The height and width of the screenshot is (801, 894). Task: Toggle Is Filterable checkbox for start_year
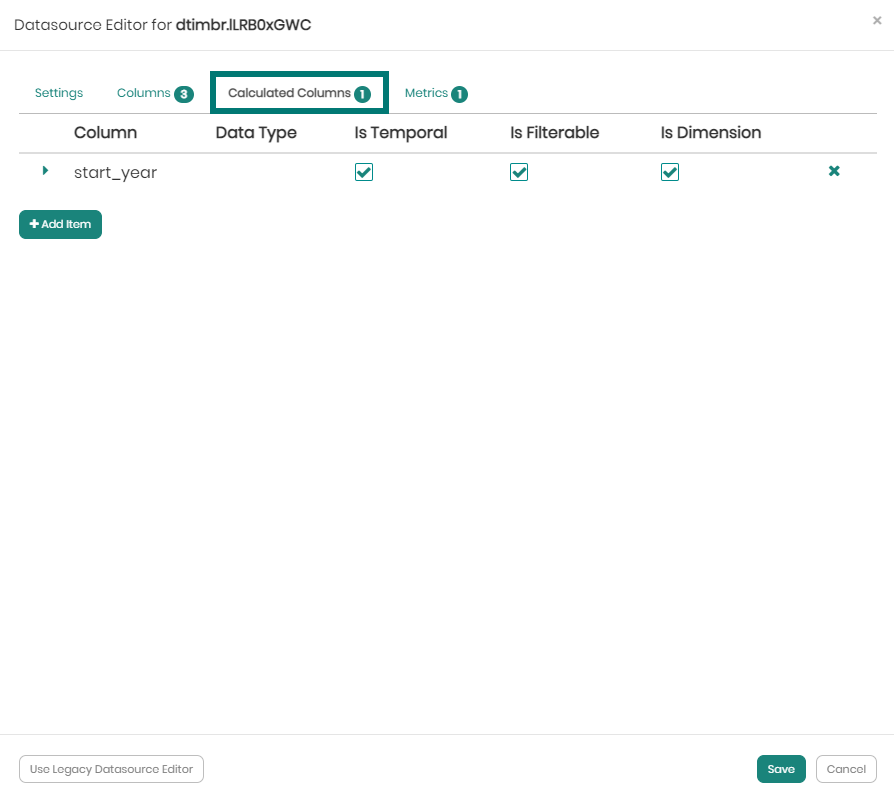click(x=519, y=172)
